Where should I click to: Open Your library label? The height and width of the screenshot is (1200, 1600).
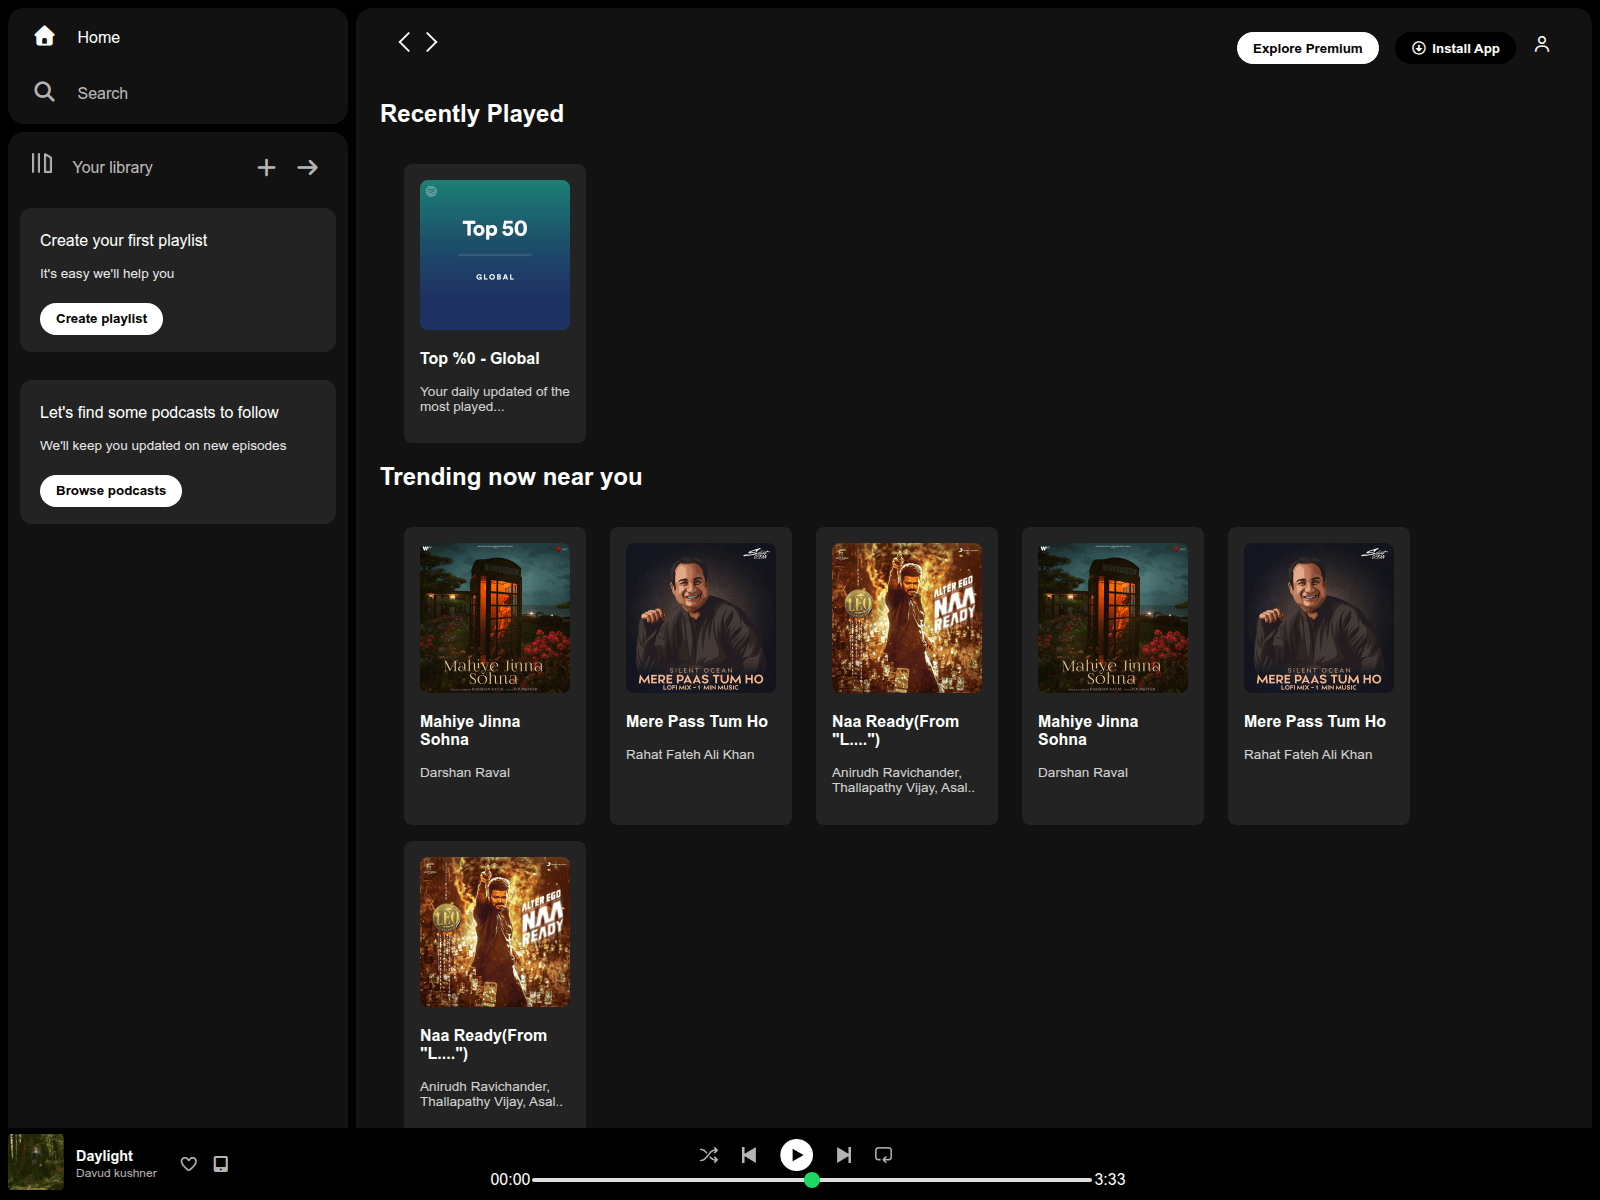(x=113, y=167)
